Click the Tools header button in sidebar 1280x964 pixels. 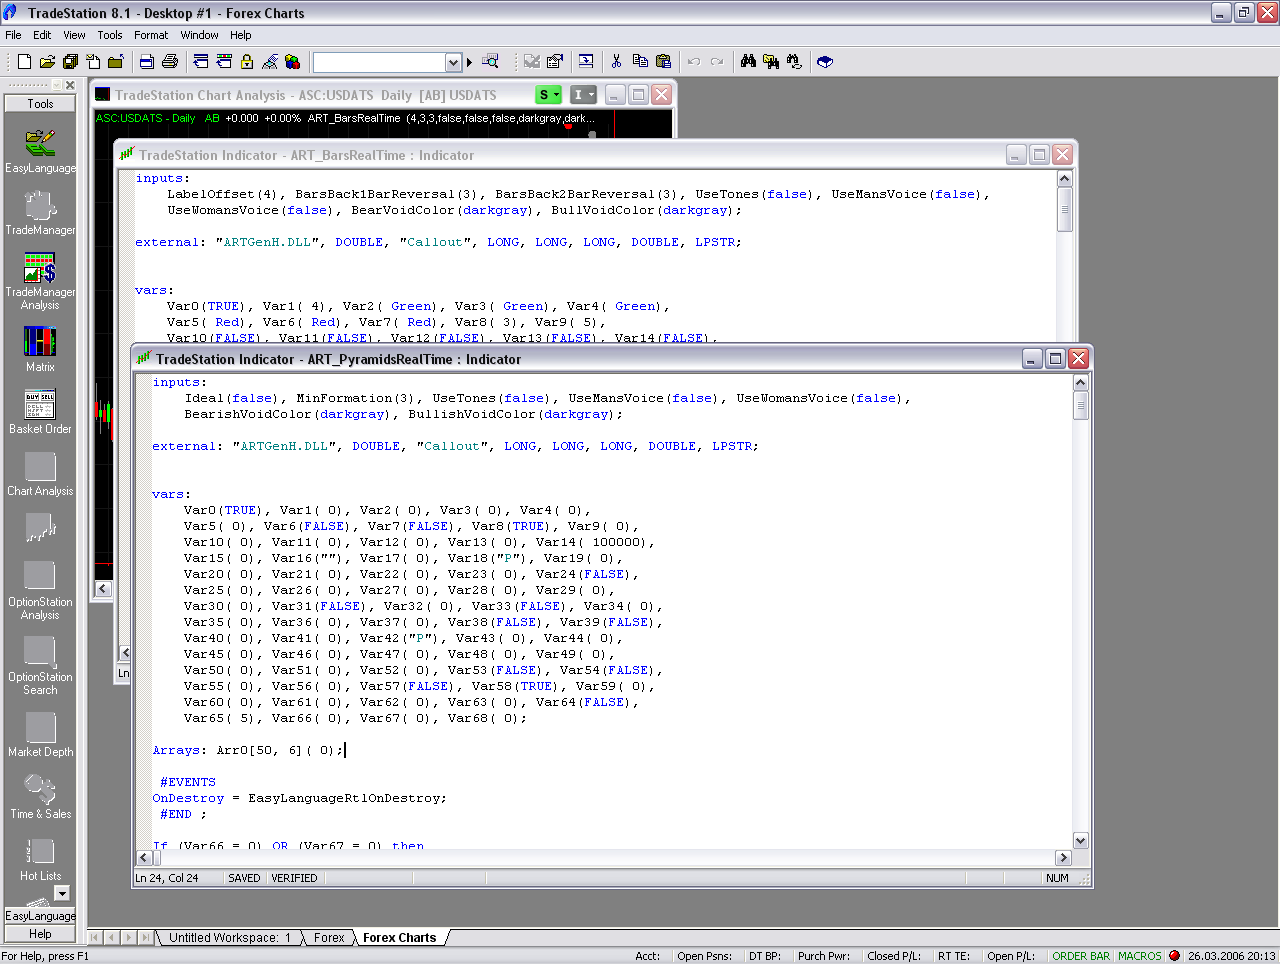[40, 104]
